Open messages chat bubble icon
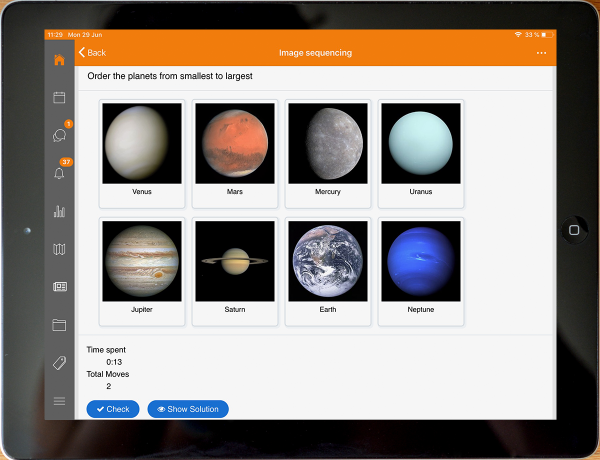Image resolution: width=600 pixels, height=460 pixels. (x=59, y=136)
